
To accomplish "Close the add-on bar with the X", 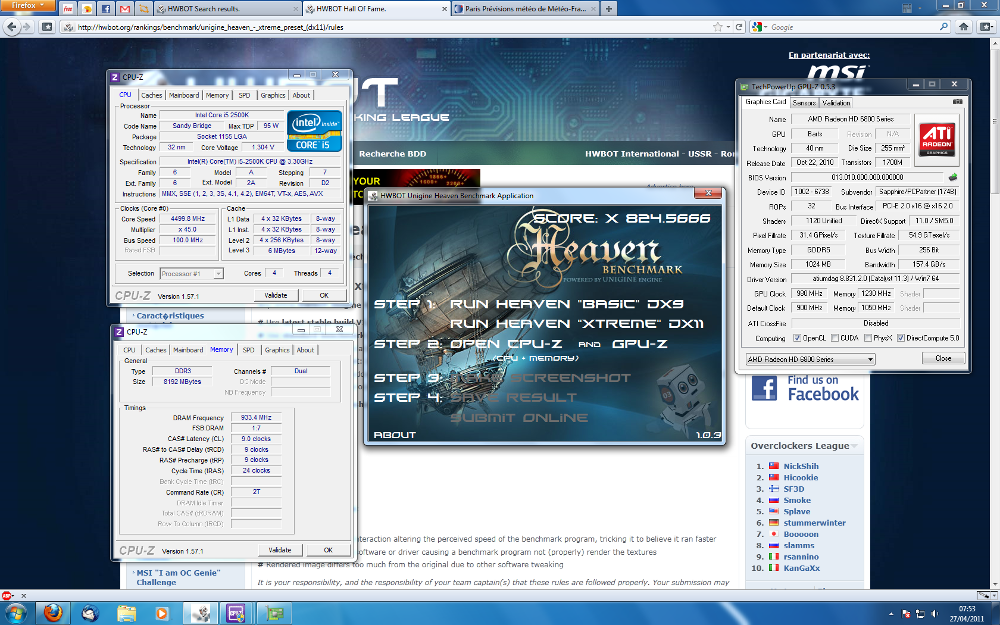I will pos(24,596).
